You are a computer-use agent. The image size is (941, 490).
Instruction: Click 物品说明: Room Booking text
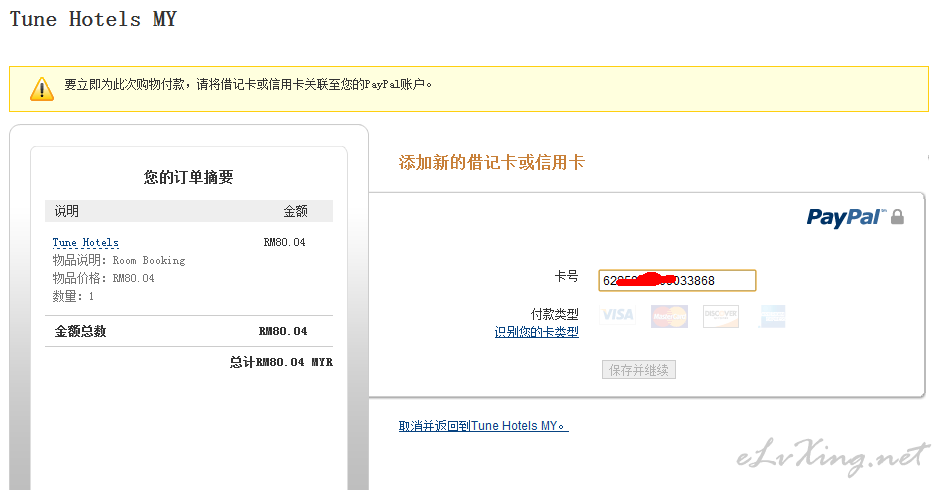[x=119, y=261]
